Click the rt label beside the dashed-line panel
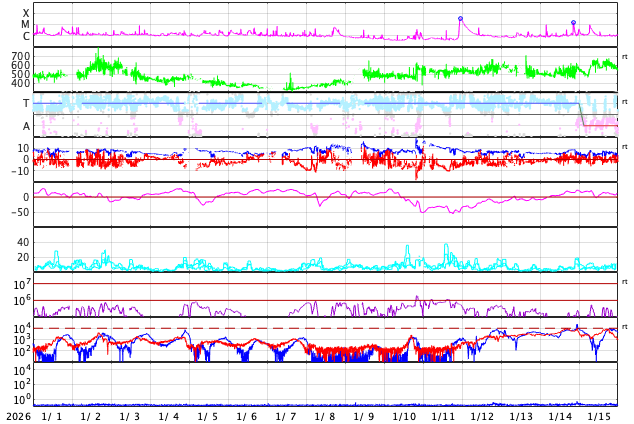The height and width of the screenshot is (424, 634). (624, 327)
